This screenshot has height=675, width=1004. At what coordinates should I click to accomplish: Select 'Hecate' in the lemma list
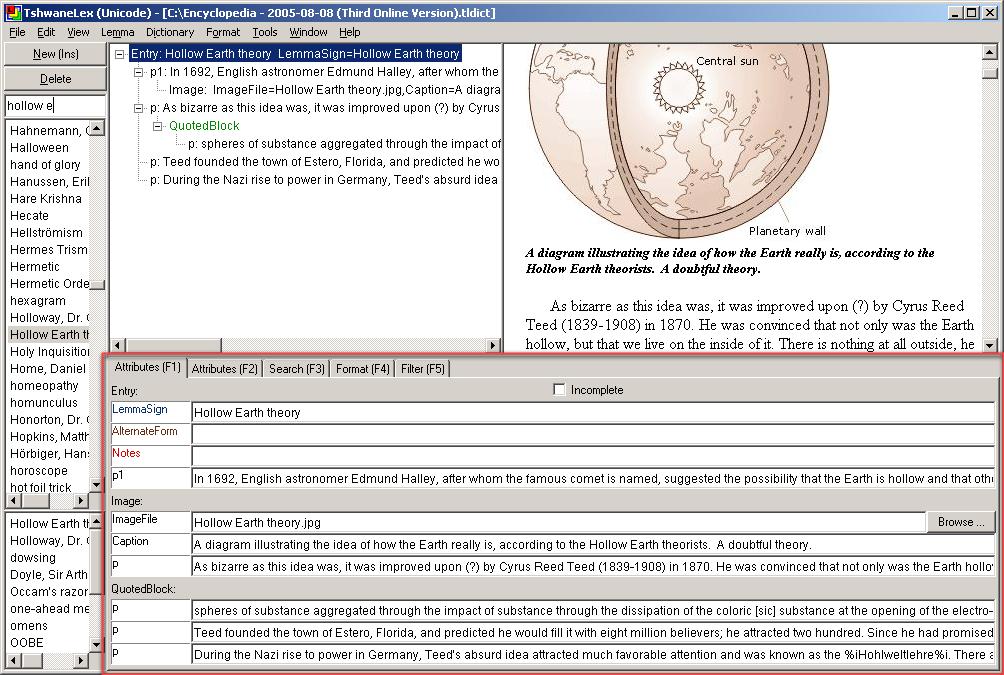click(29, 216)
